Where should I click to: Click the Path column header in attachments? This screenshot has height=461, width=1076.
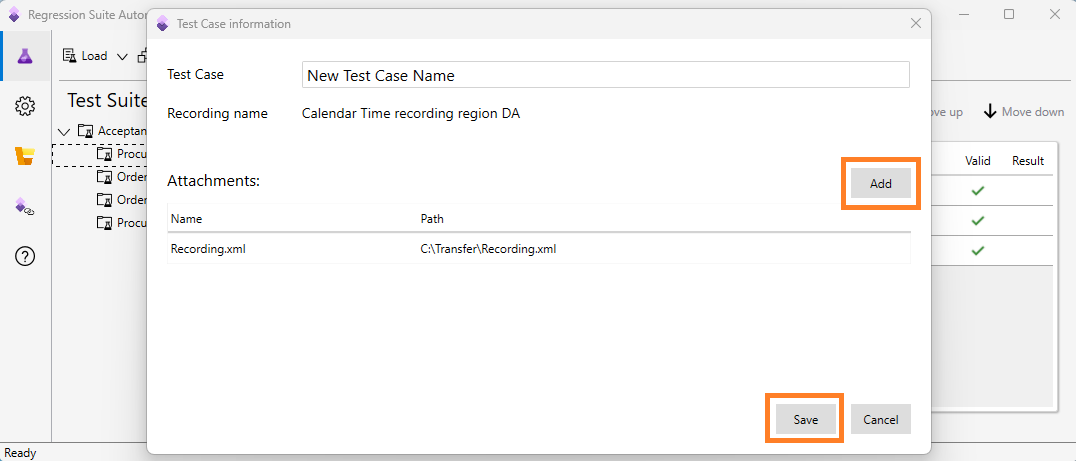click(x=432, y=218)
